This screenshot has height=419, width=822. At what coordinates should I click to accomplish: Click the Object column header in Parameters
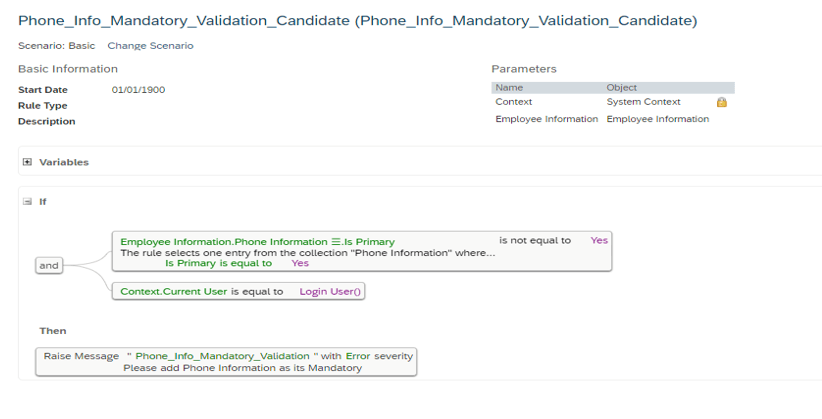pyautogui.click(x=622, y=88)
